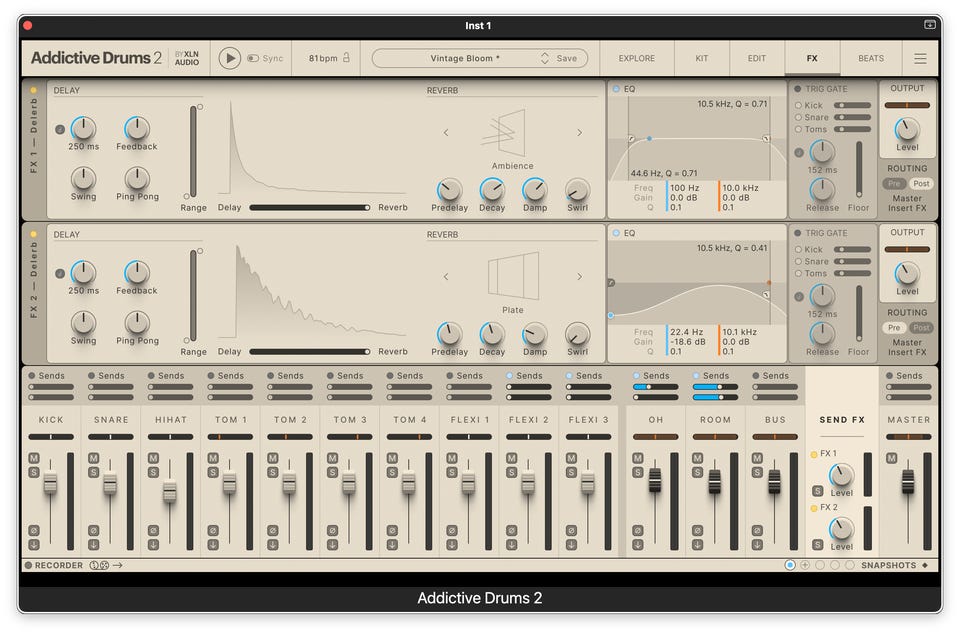This screenshot has width=960, height=634.
Task: Click the download arrow on TOM 1 channel
Action: pyautogui.click(x=213, y=544)
